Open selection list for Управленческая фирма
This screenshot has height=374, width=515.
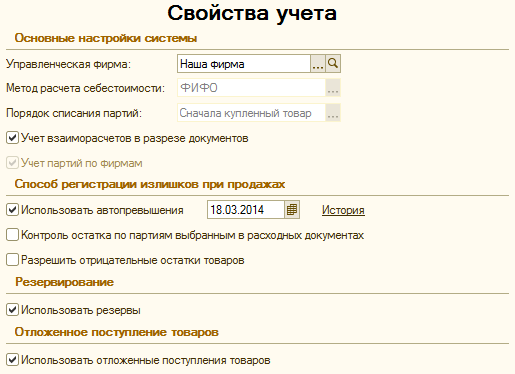click(x=318, y=64)
